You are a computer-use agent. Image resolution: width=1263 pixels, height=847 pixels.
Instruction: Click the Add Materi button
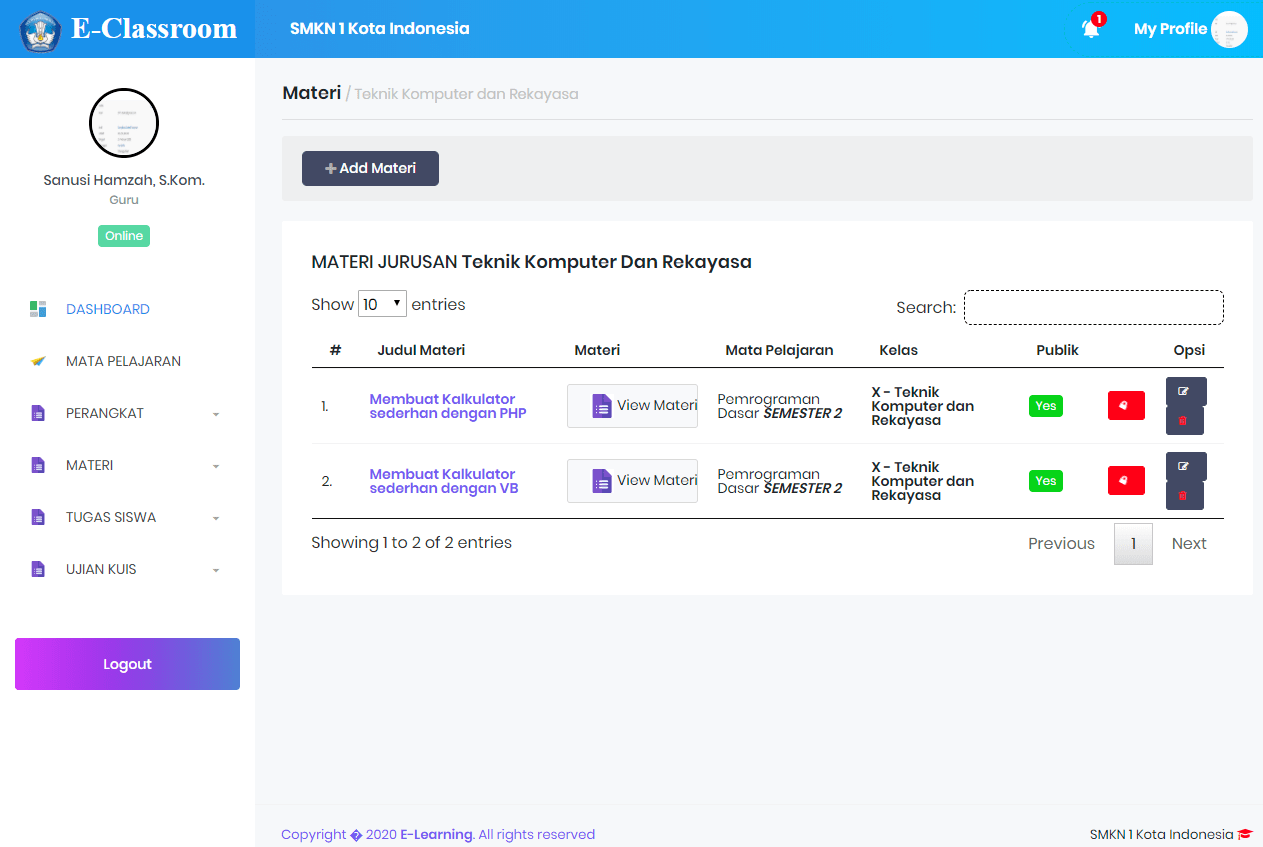370,168
